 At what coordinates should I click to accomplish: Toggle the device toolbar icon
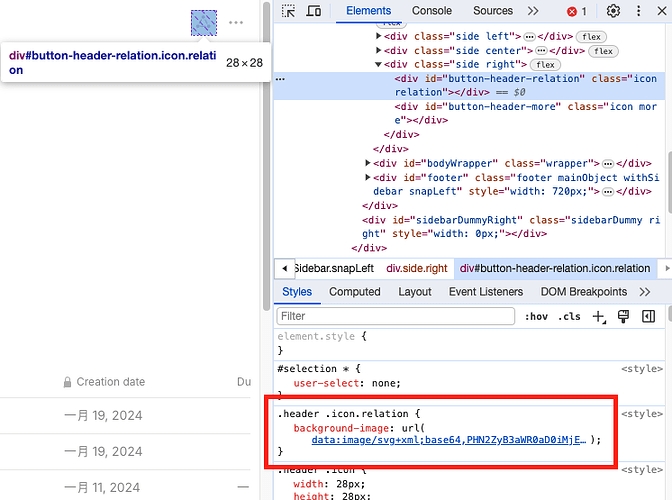point(313,11)
